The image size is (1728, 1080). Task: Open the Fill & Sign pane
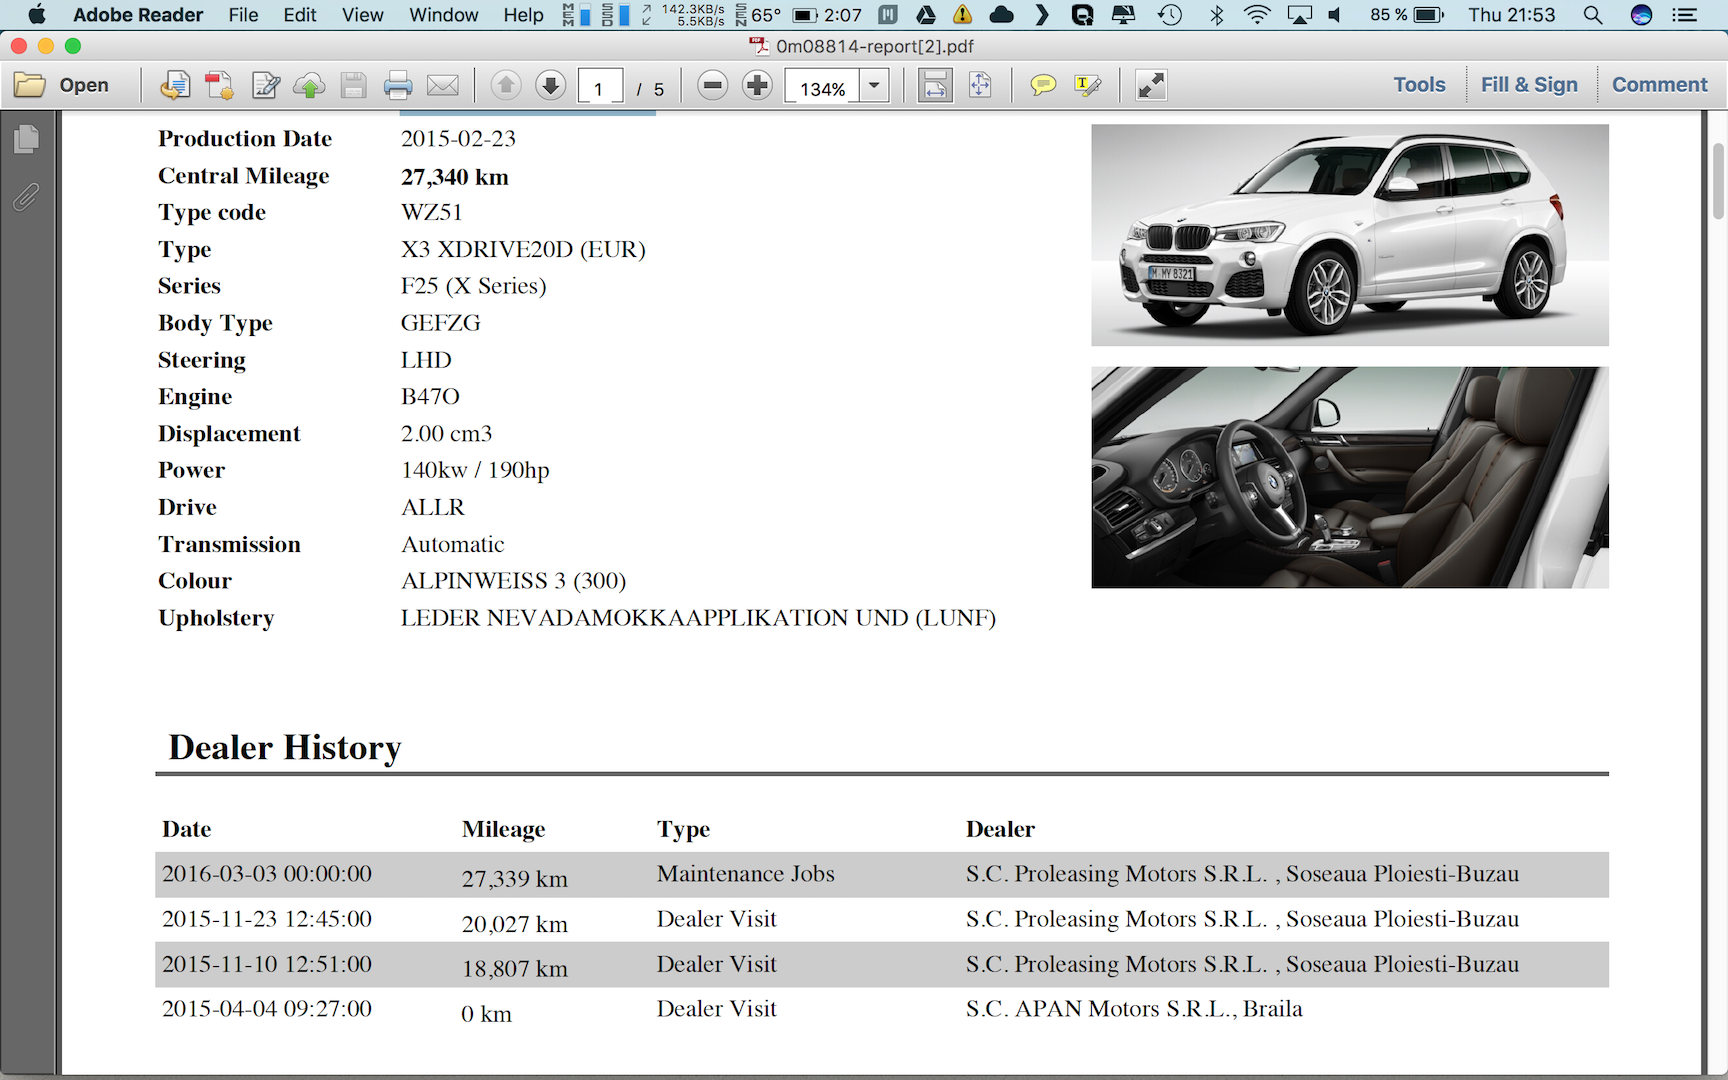click(1529, 85)
